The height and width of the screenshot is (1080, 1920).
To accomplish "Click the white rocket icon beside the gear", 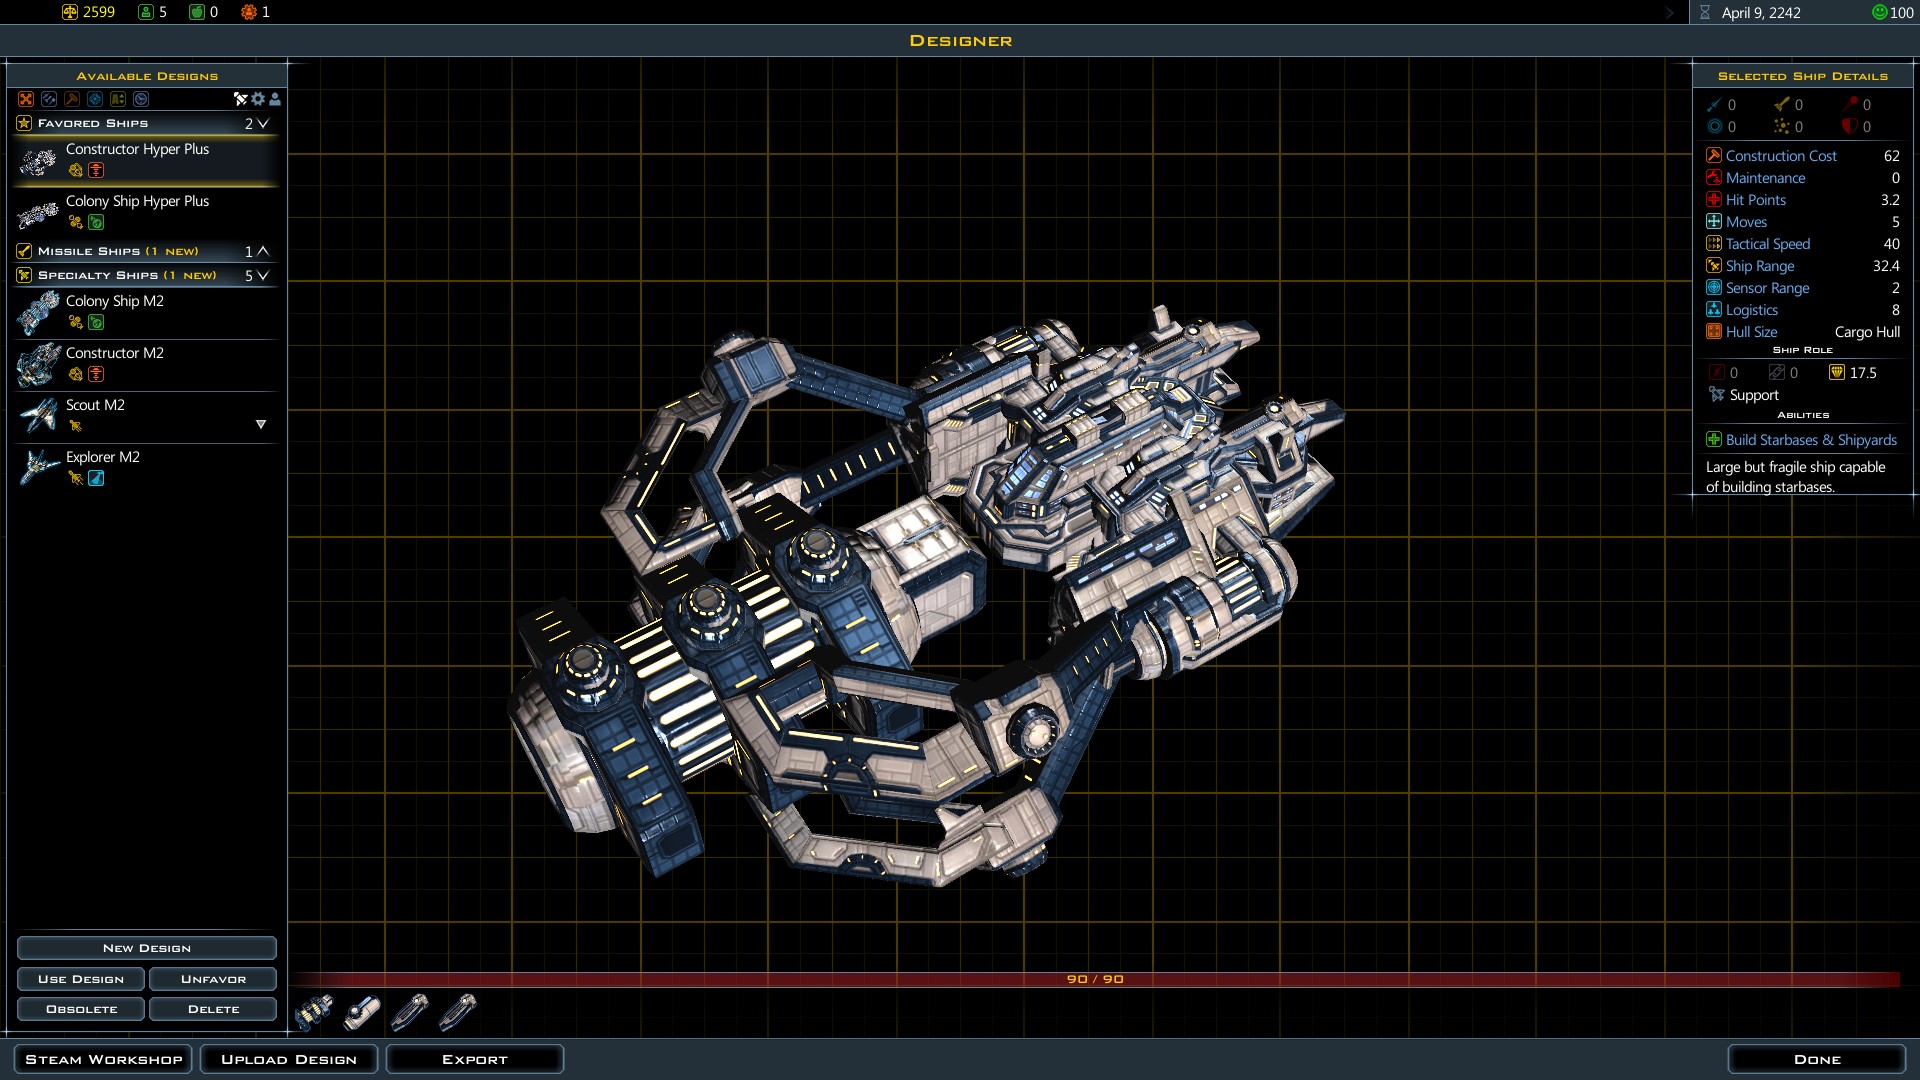I will (240, 99).
